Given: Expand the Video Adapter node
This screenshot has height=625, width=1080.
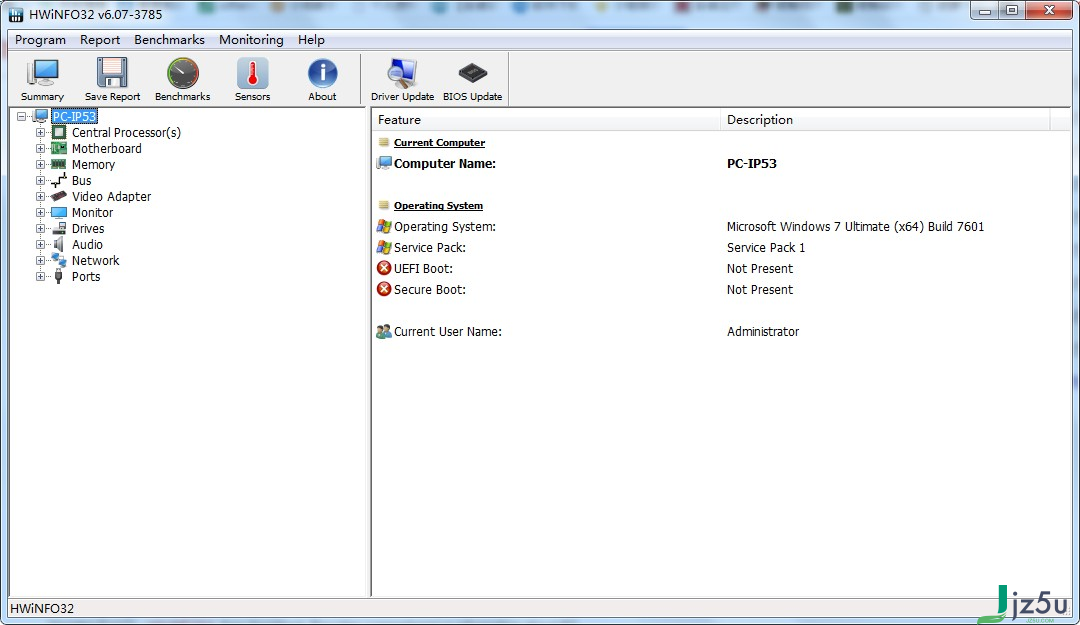Looking at the screenshot, I should pyautogui.click(x=40, y=196).
